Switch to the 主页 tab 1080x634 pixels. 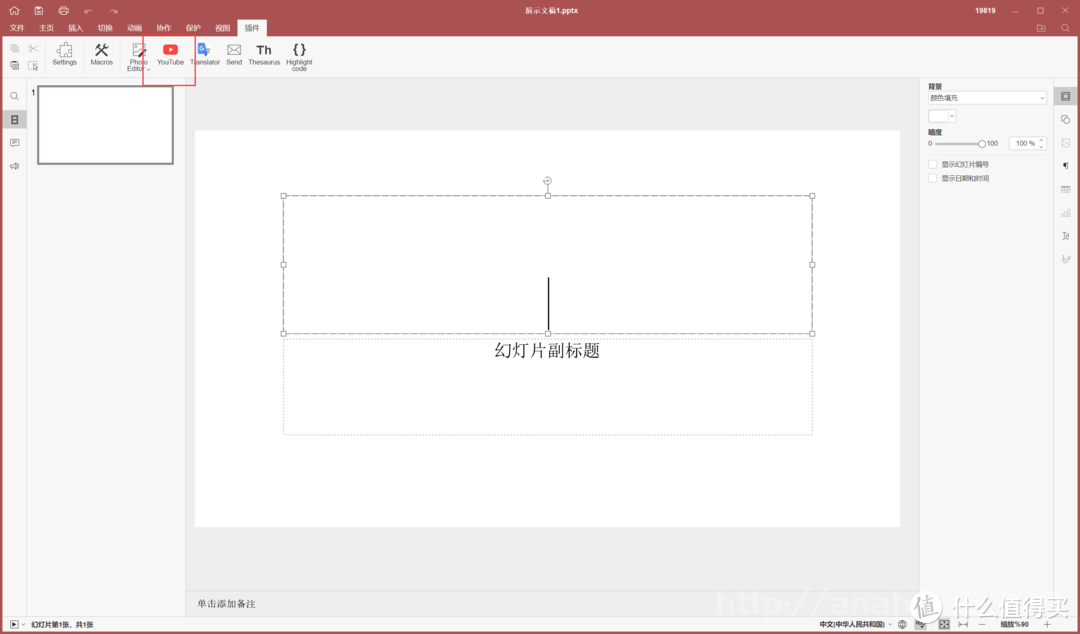pyautogui.click(x=46, y=28)
